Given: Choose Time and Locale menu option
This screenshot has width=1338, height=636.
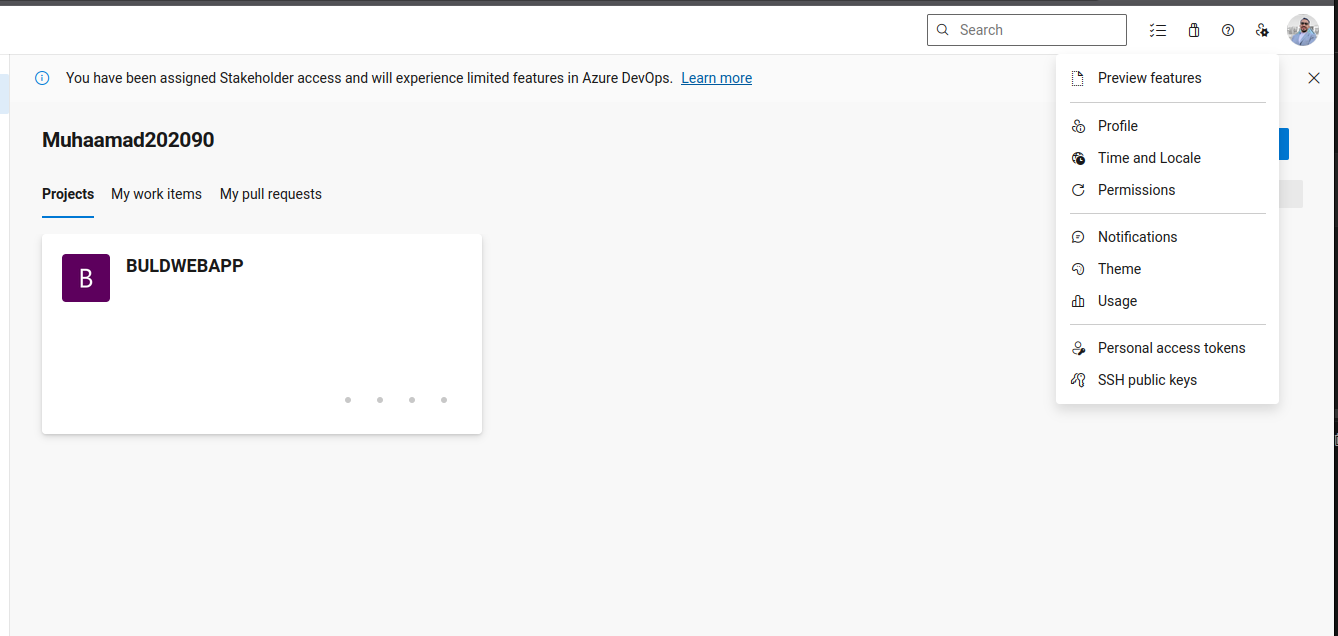Looking at the screenshot, I should (x=1148, y=158).
